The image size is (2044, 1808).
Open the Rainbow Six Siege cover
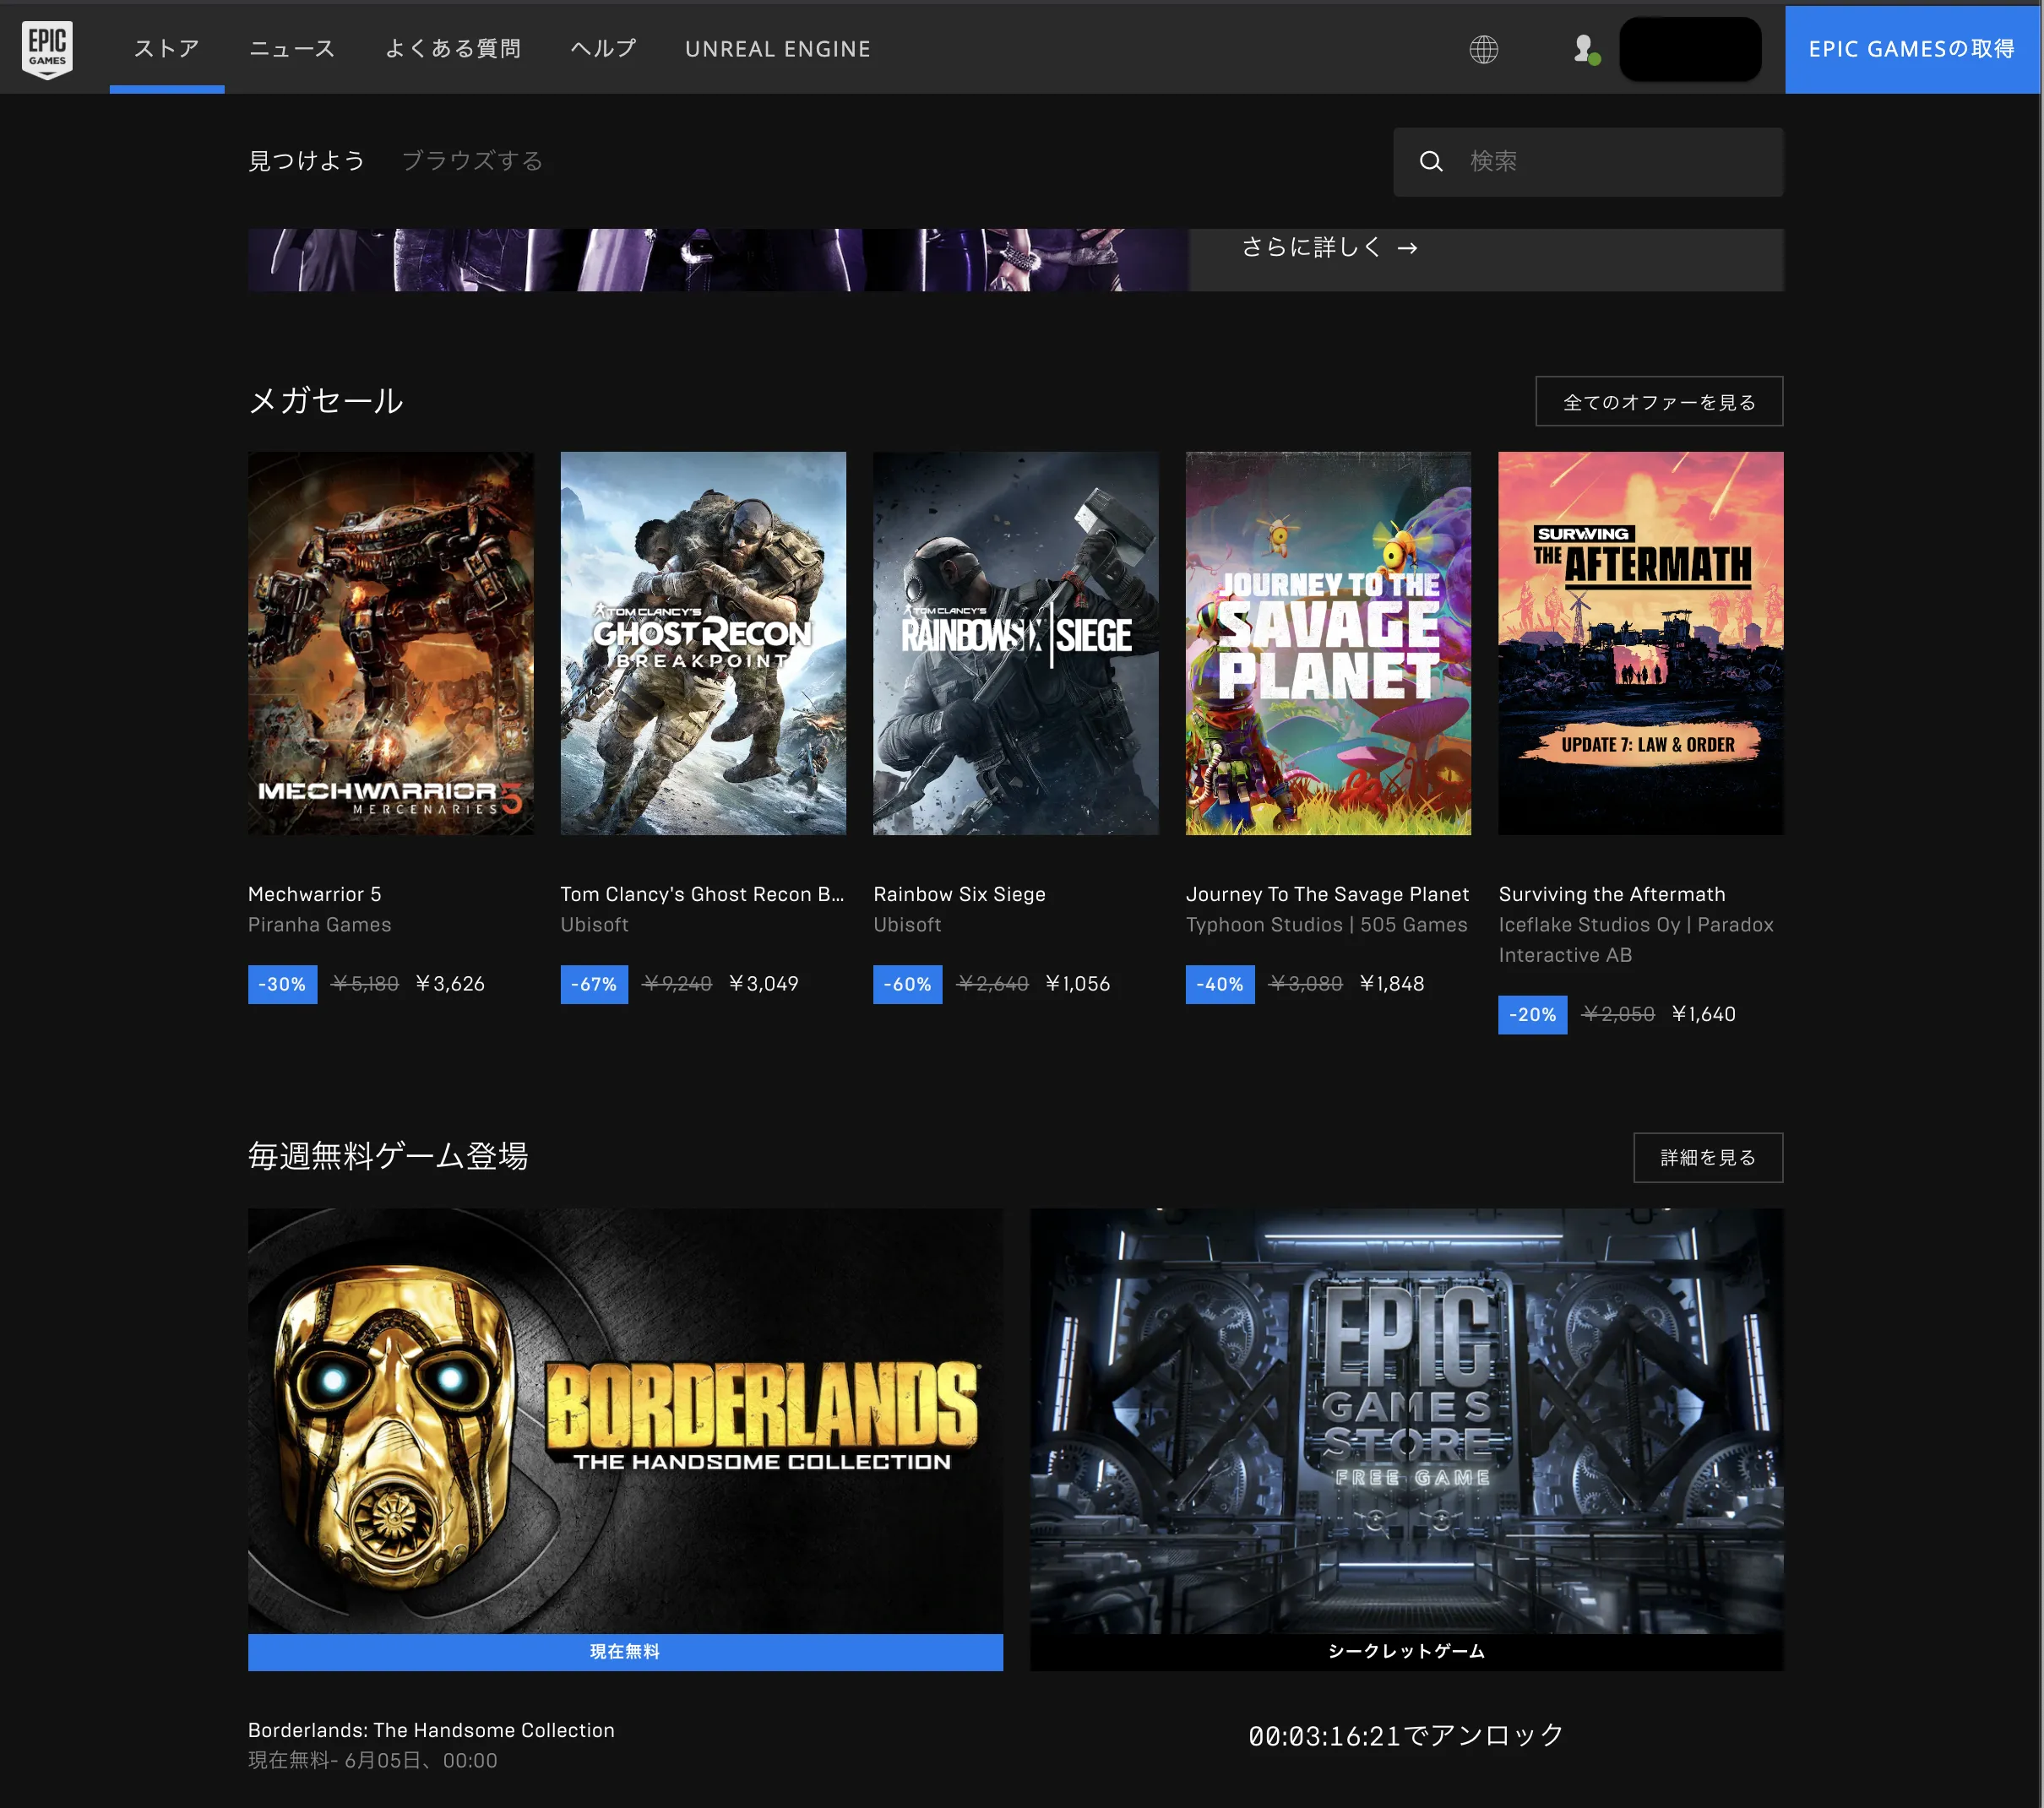(1015, 643)
